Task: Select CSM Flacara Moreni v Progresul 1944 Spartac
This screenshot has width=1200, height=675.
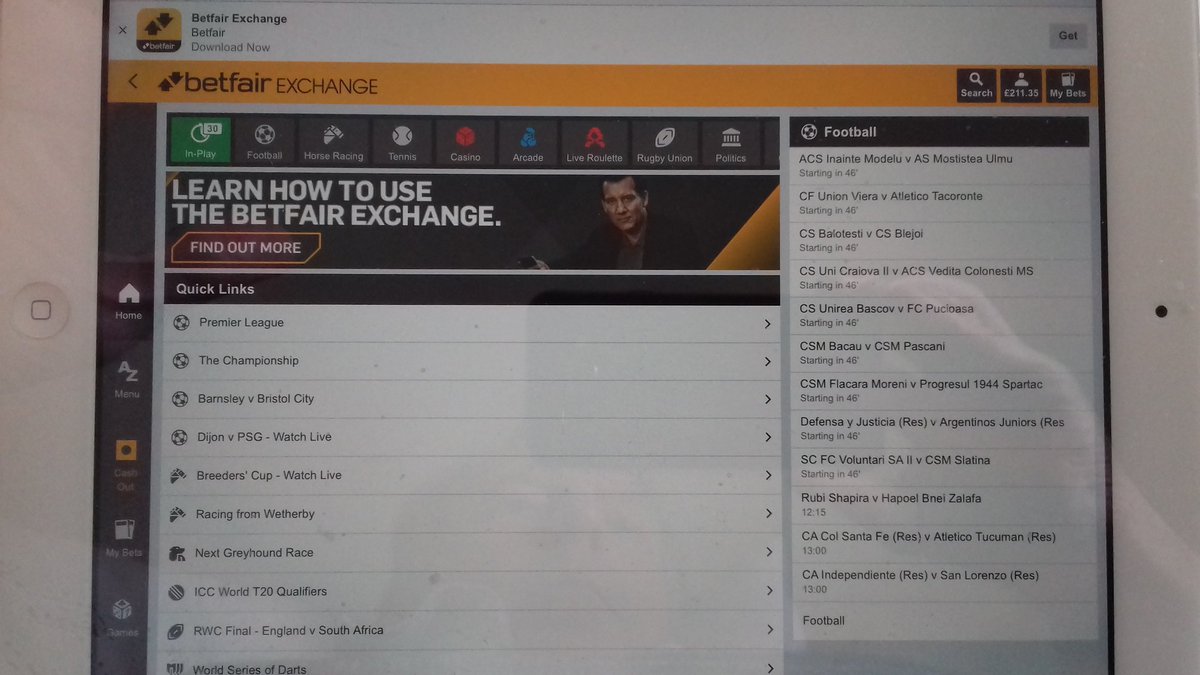Action: 942,391
